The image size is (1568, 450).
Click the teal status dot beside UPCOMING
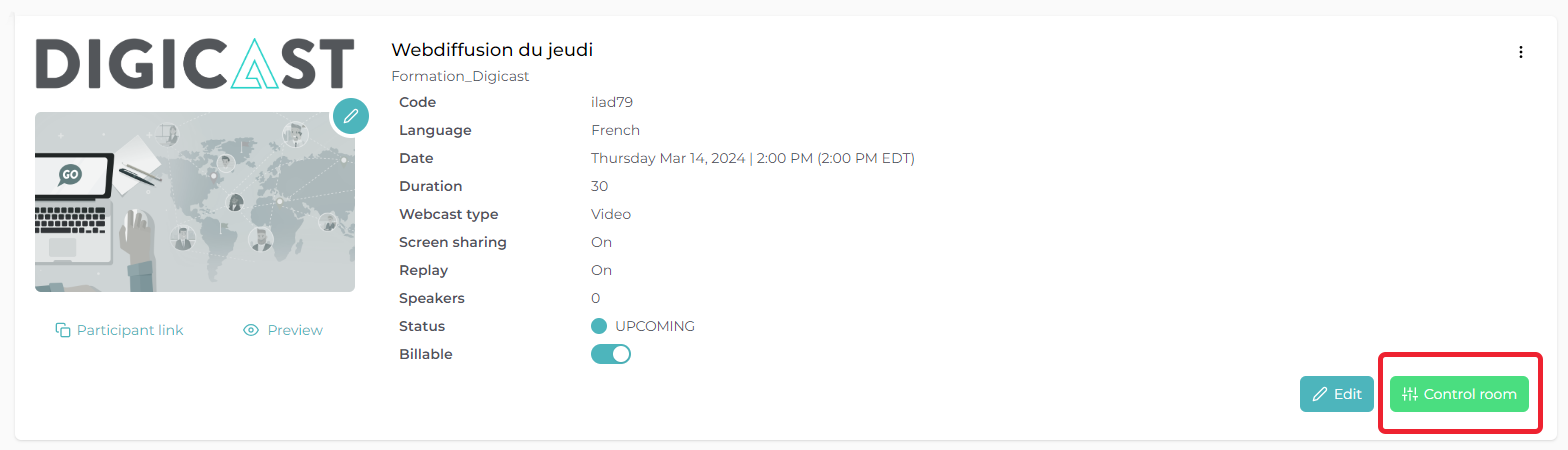(599, 326)
